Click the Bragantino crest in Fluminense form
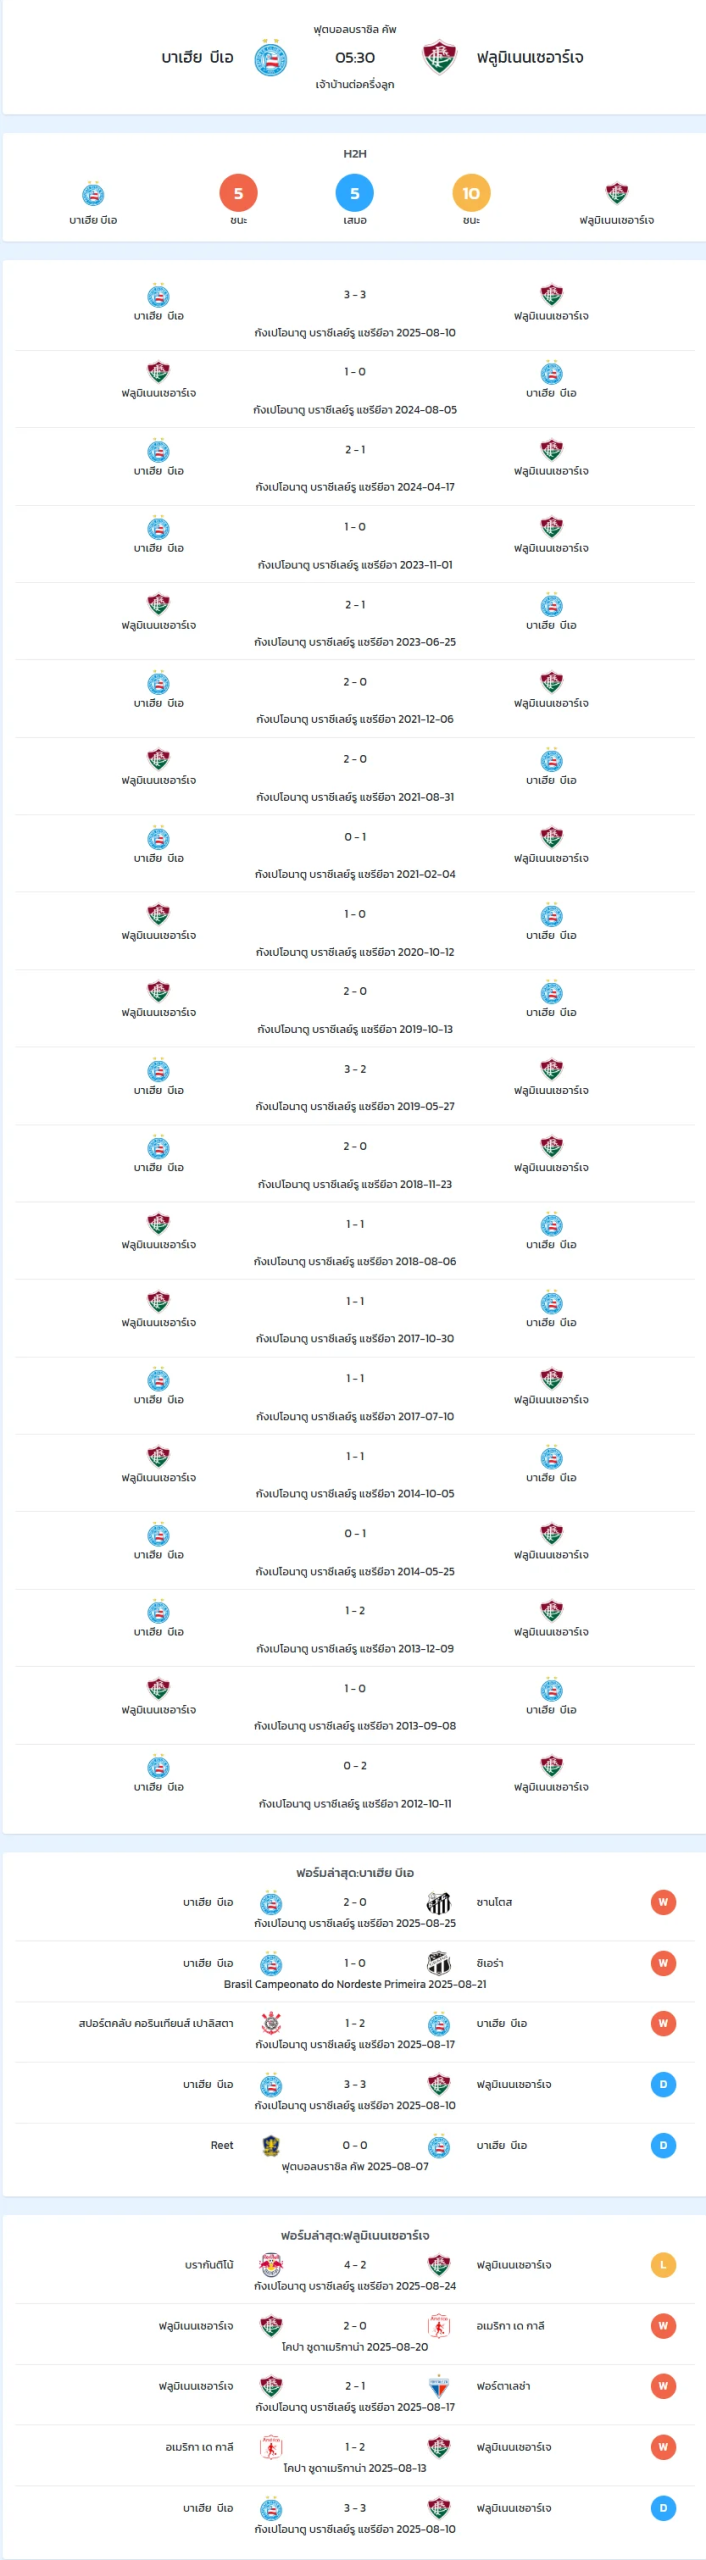The width and height of the screenshot is (706, 2560). (271, 2265)
